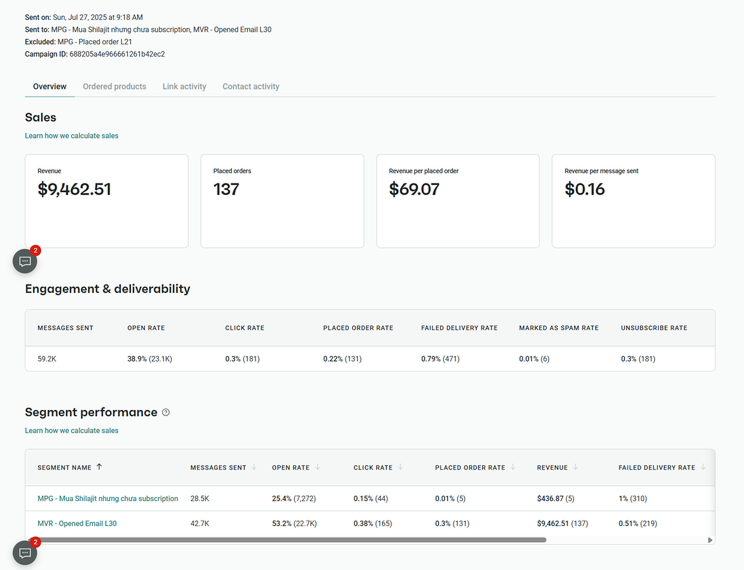The width and height of the screenshot is (744, 570).
Task: Sort by Segment Name arrow
Action: 99,467
